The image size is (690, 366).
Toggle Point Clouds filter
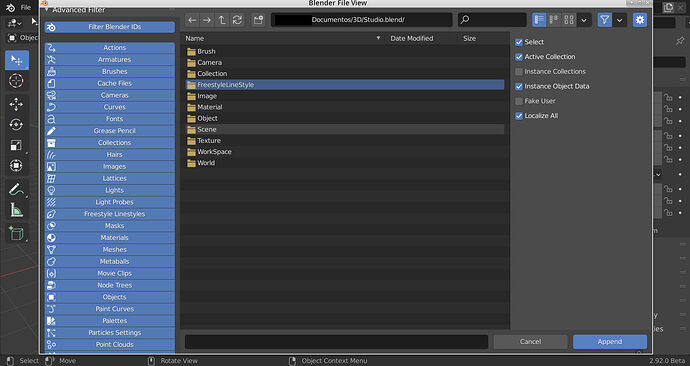point(110,344)
